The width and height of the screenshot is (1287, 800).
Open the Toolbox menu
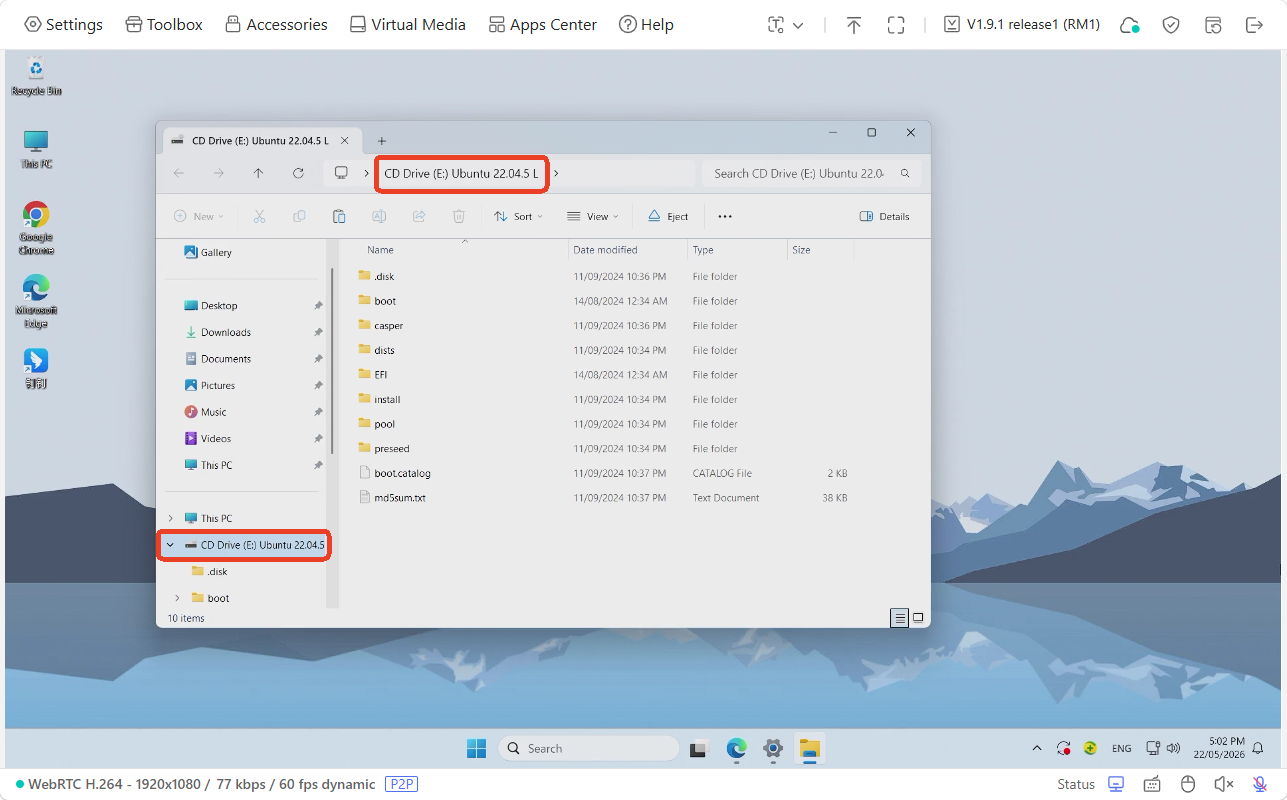pos(164,25)
